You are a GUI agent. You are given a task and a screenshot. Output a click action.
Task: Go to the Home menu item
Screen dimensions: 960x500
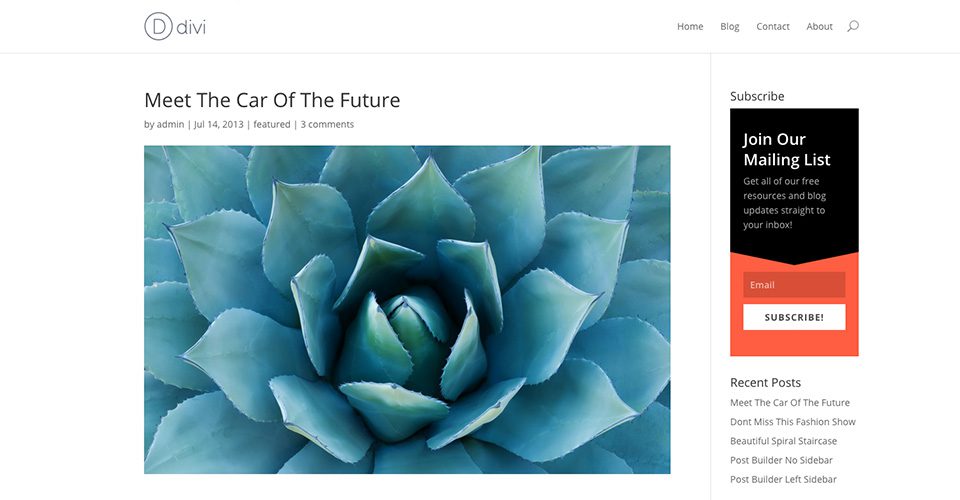690,26
